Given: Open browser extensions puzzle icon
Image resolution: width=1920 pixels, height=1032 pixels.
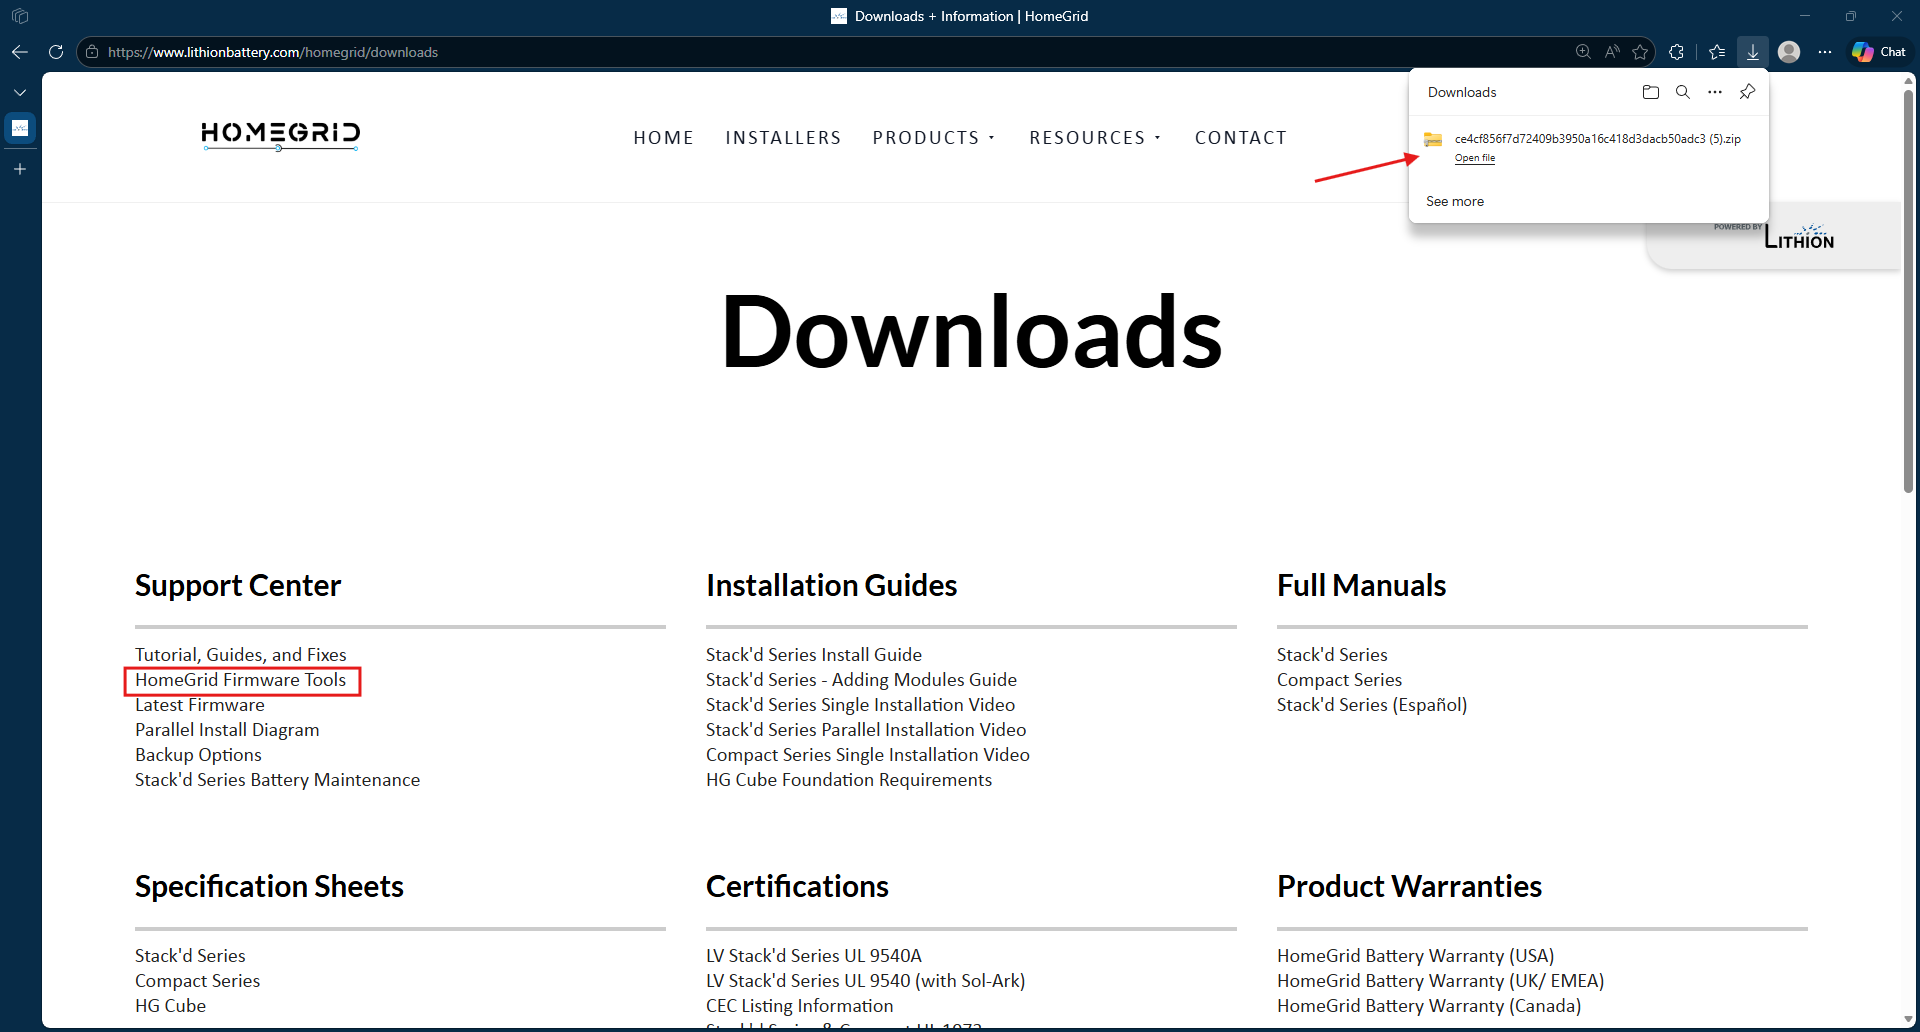Looking at the screenshot, I should coord(1677,52).
